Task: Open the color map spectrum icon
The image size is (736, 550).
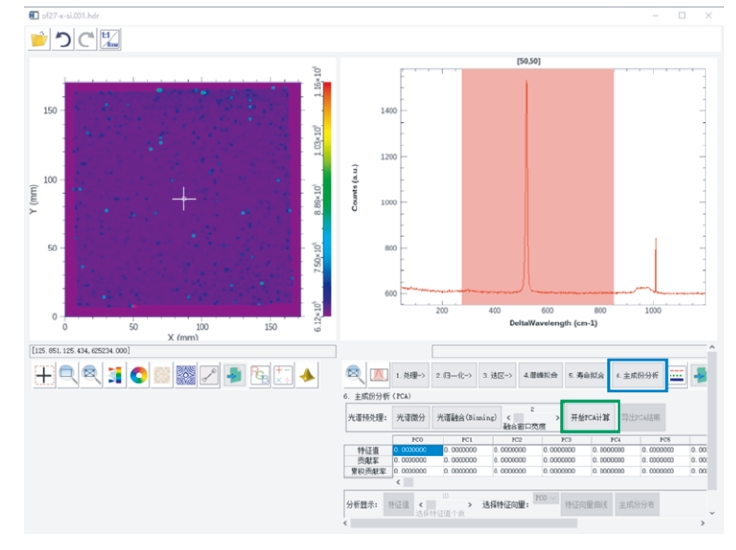Action: [x=116, y=375]
